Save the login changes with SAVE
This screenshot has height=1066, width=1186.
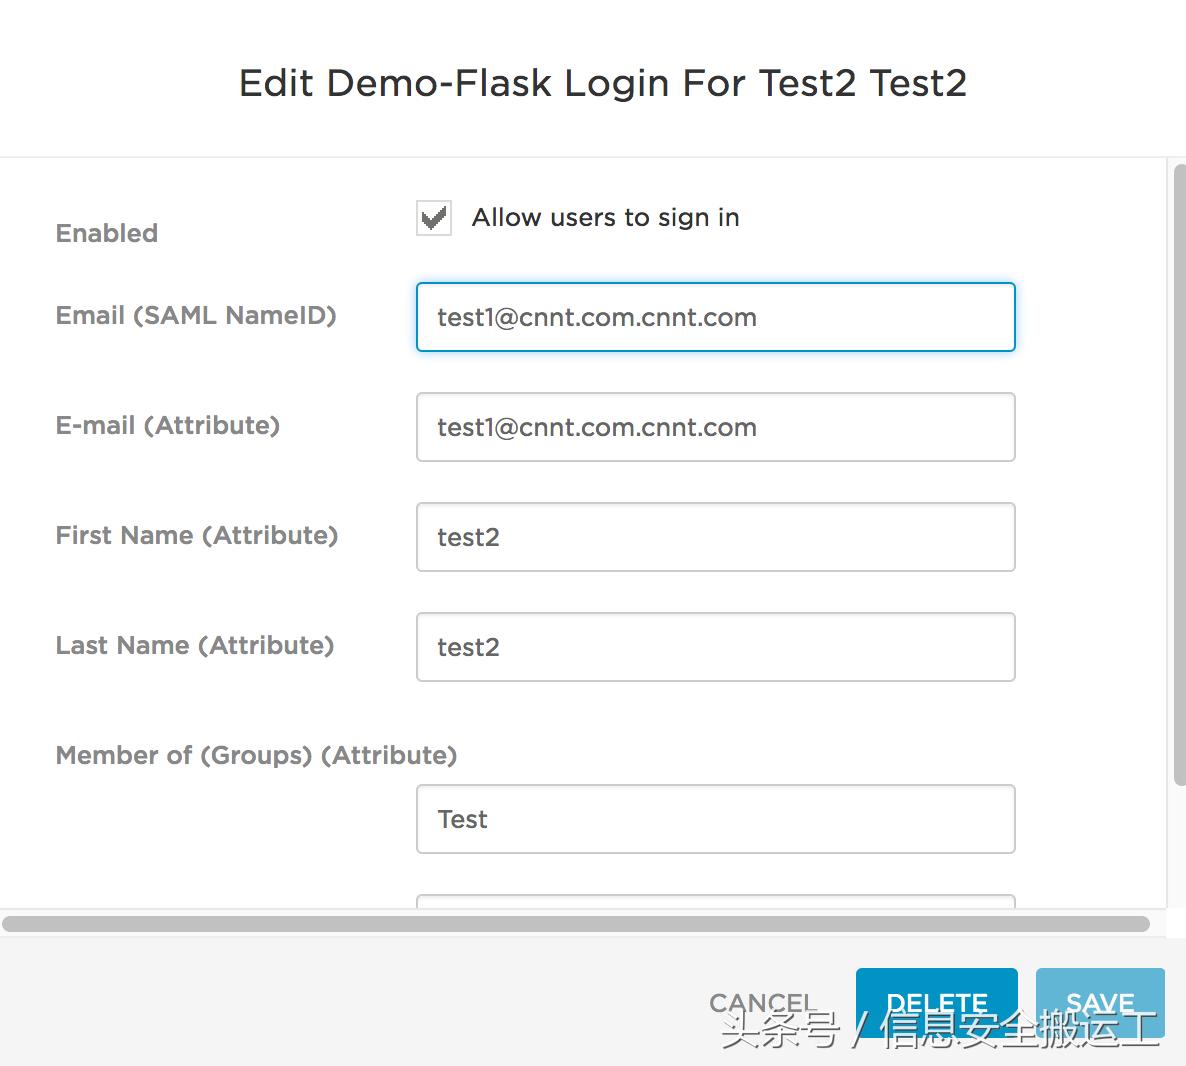(x=1099, y=1002)
